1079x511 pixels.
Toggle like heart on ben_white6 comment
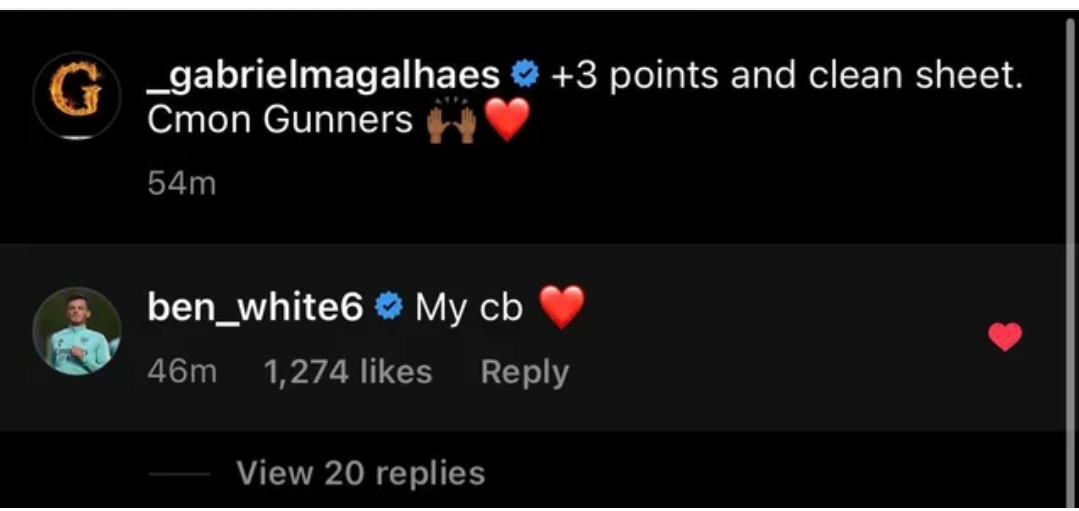(1005, 337)
